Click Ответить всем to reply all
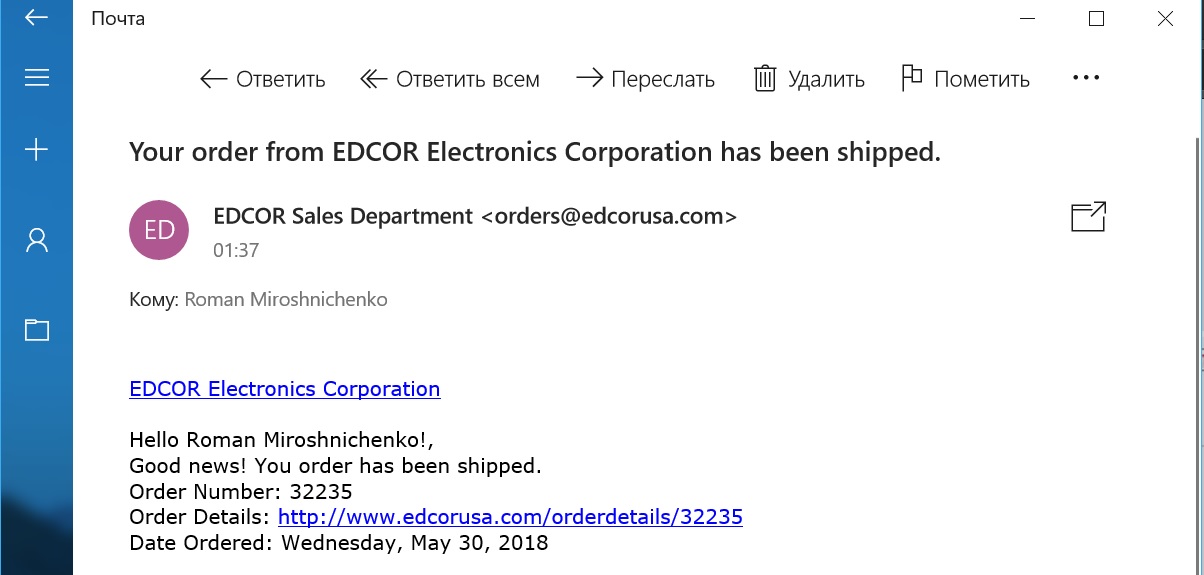Screen dimensions: 1204x575 click(449, 79)
